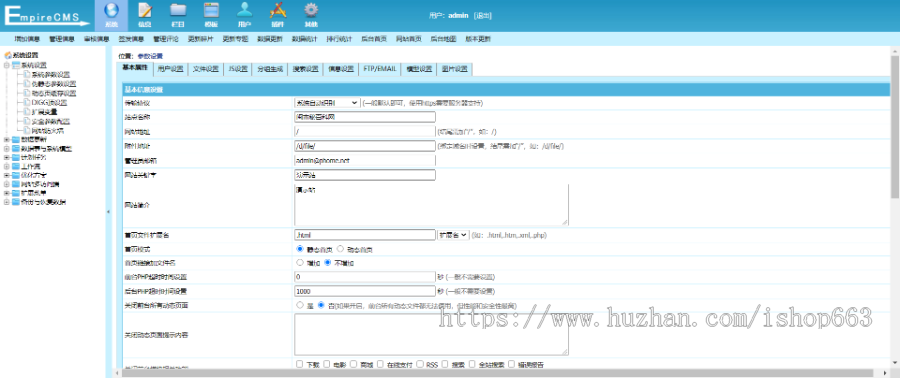
Task: Open the 传输协议 dropdown
Action: click(x=327, y=103)
